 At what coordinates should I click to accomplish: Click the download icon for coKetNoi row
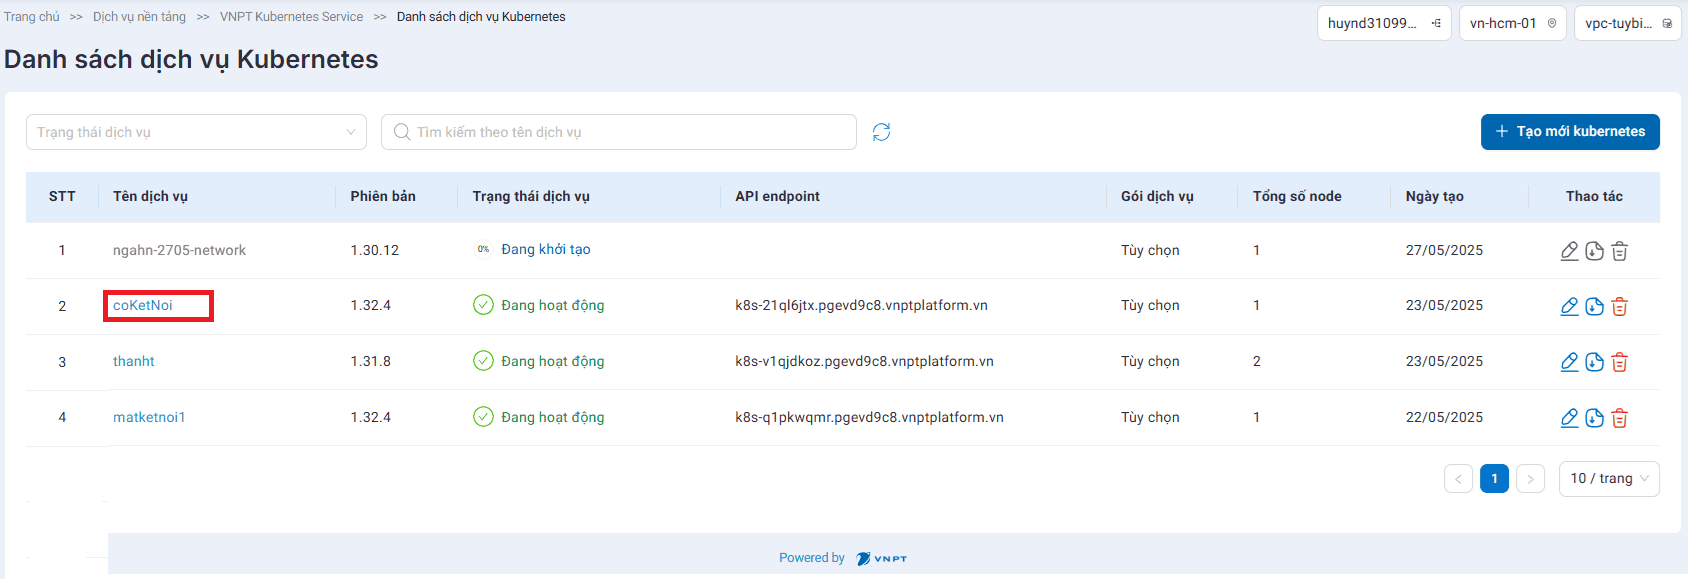[1594, 306]
